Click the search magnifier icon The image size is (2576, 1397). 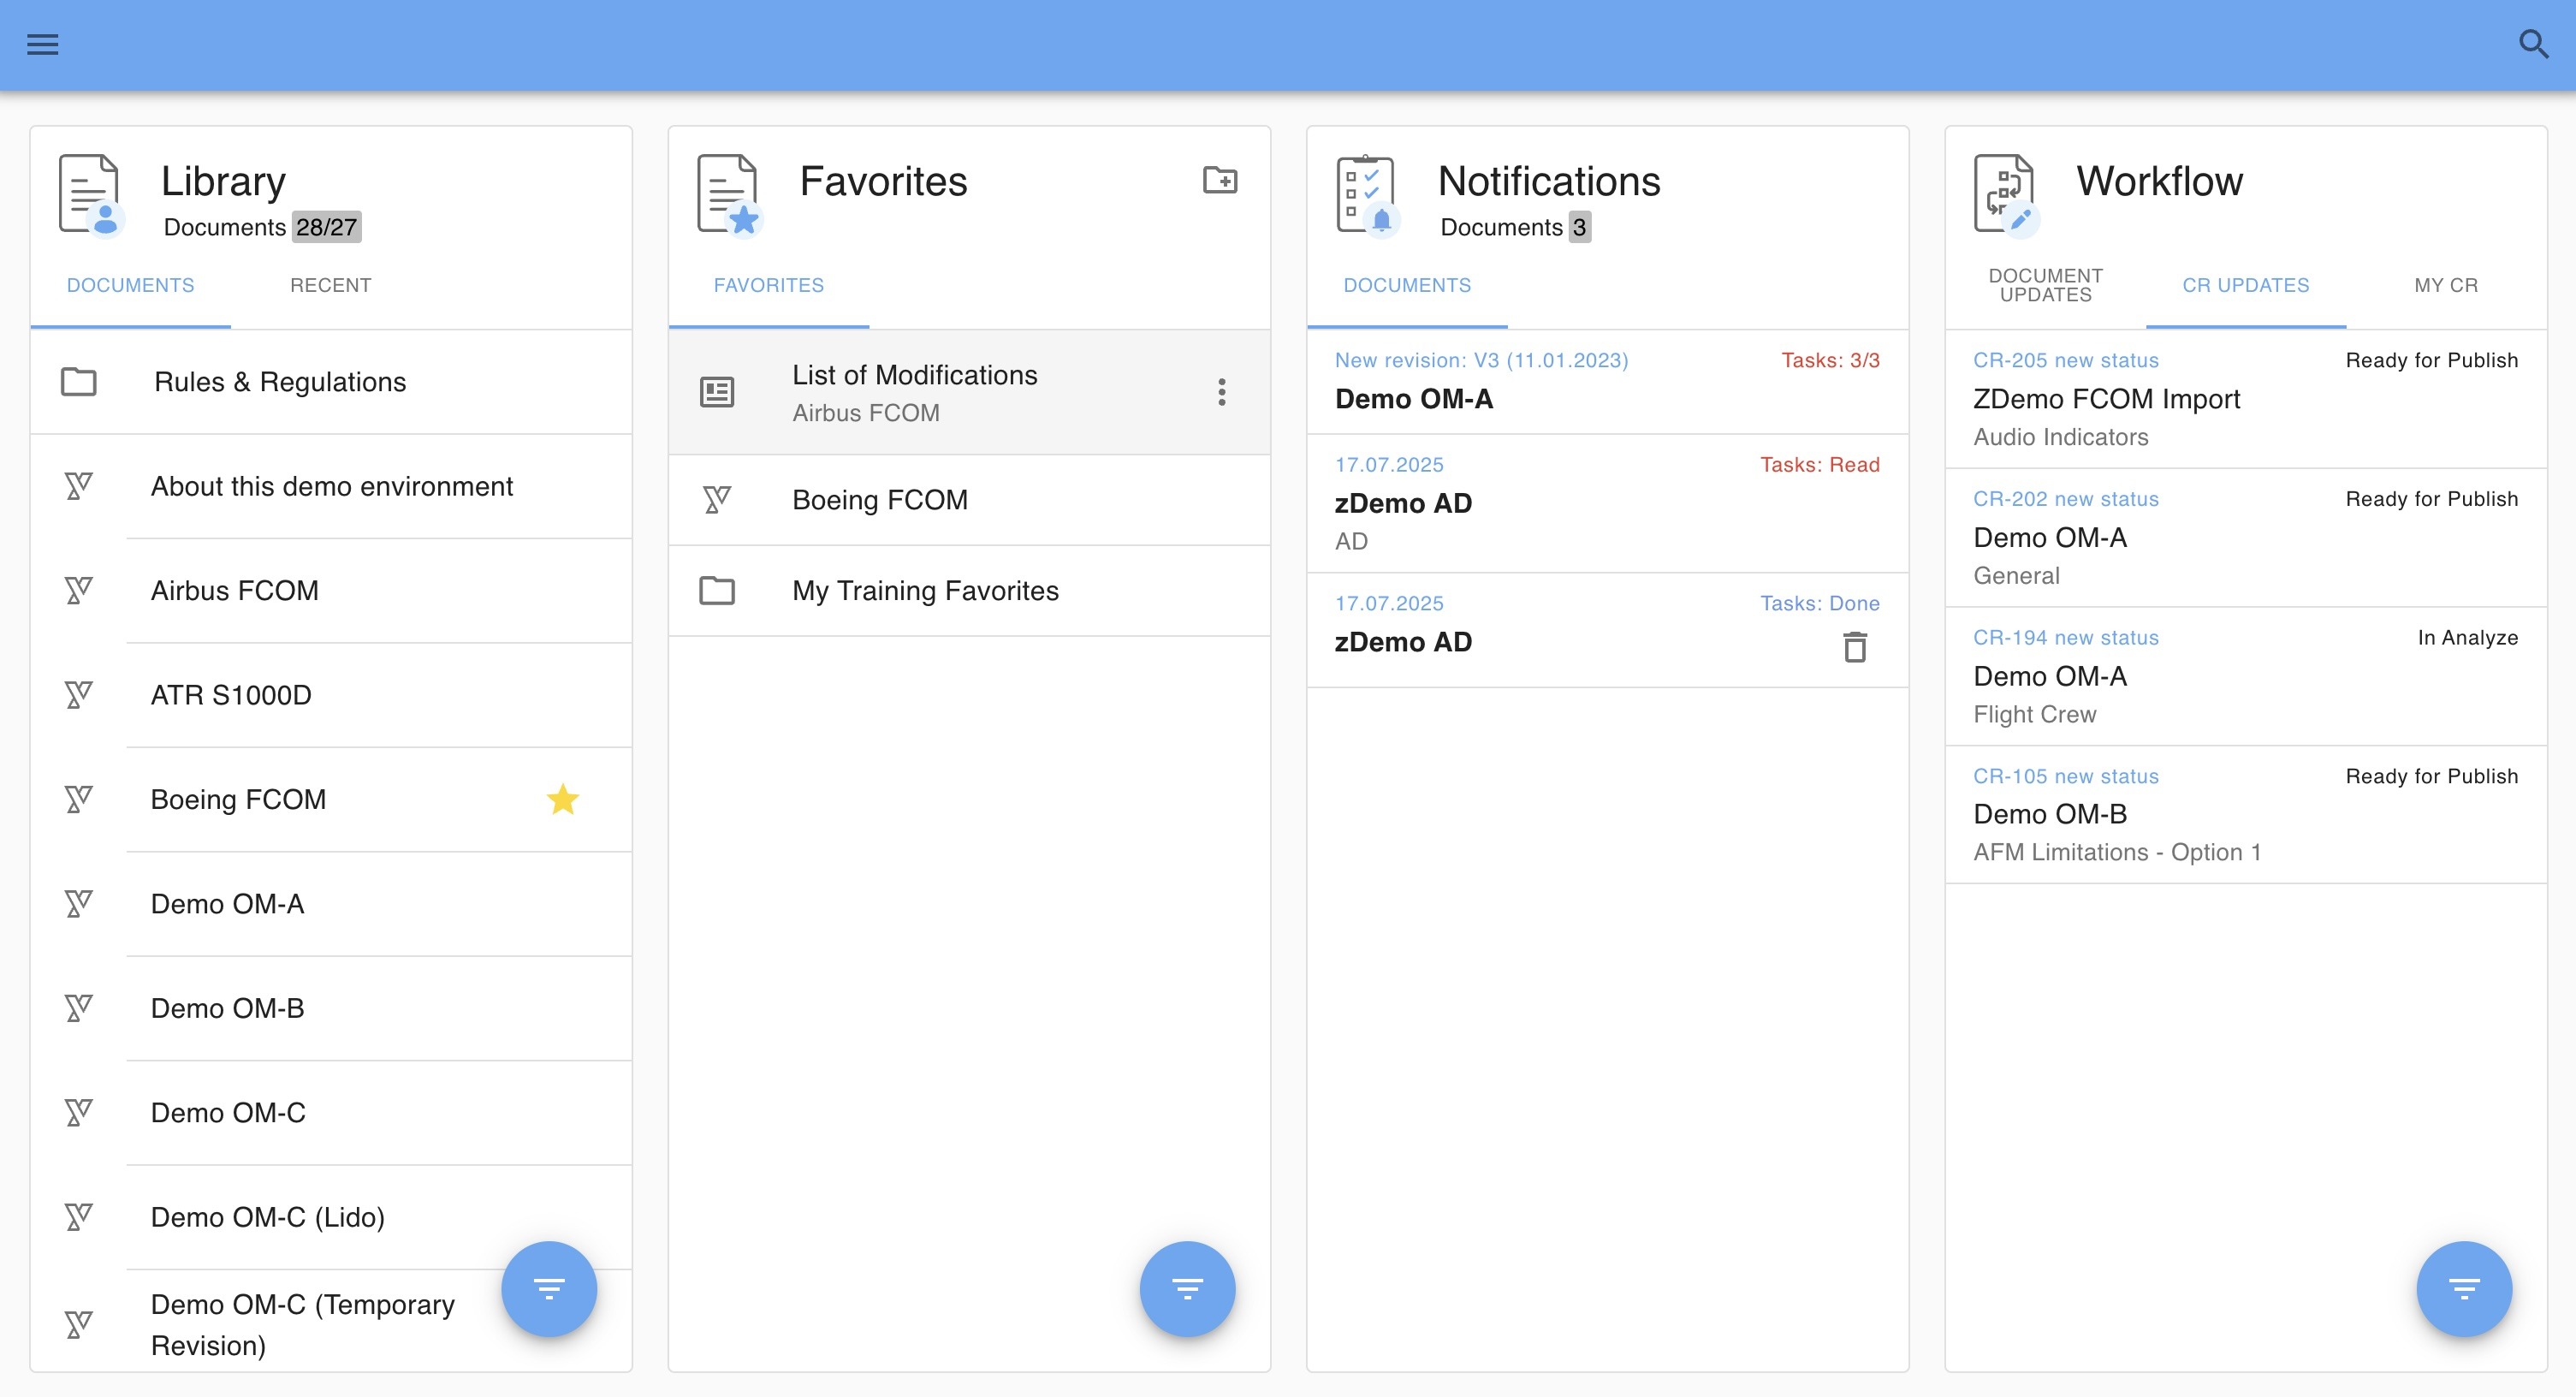pyautogui.click(x=2532, y=44)
